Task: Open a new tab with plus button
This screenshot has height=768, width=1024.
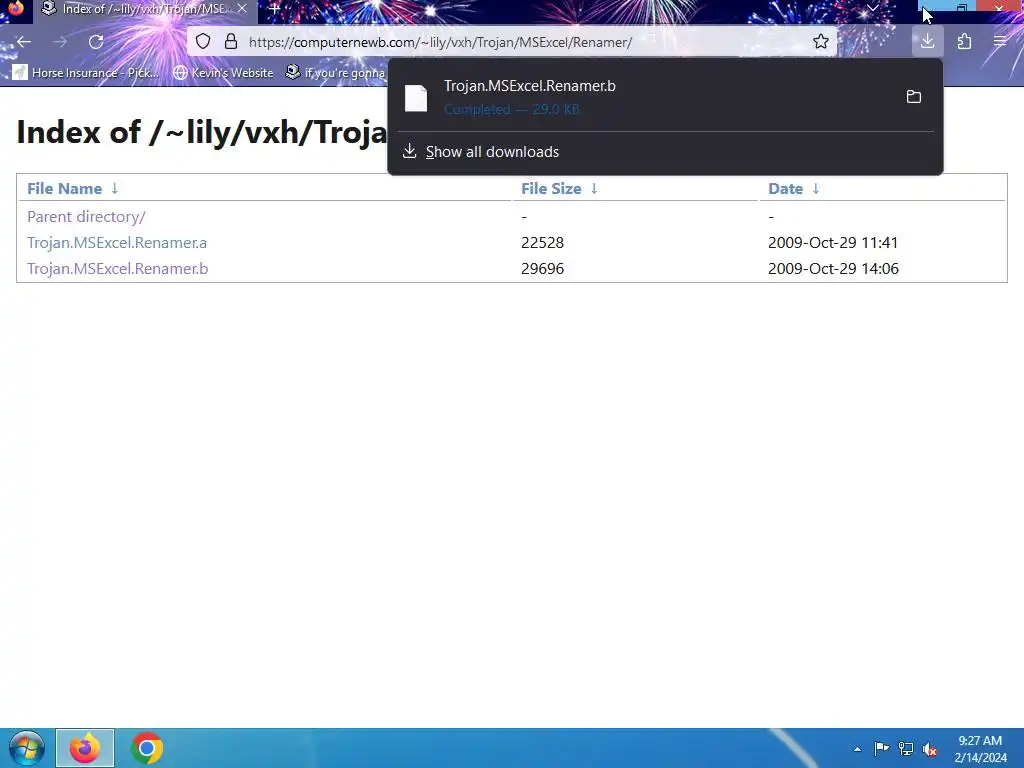Action: click(x=274, y=9)
